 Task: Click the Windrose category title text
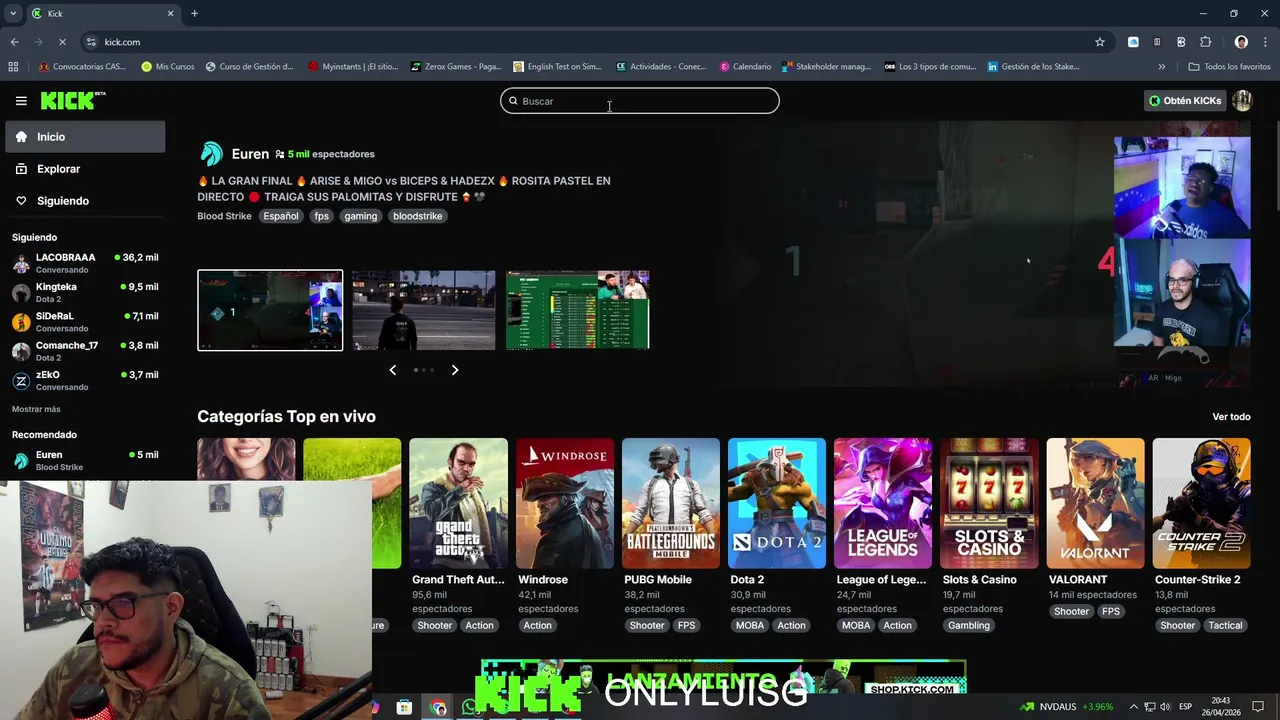pyautogui.click(x=543, y=580)
